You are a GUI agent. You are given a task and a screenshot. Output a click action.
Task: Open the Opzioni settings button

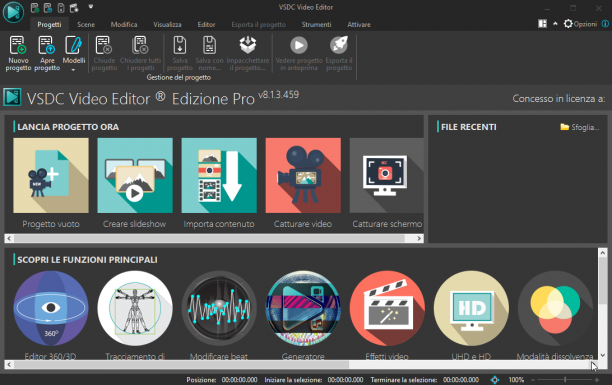click(580, 24)
